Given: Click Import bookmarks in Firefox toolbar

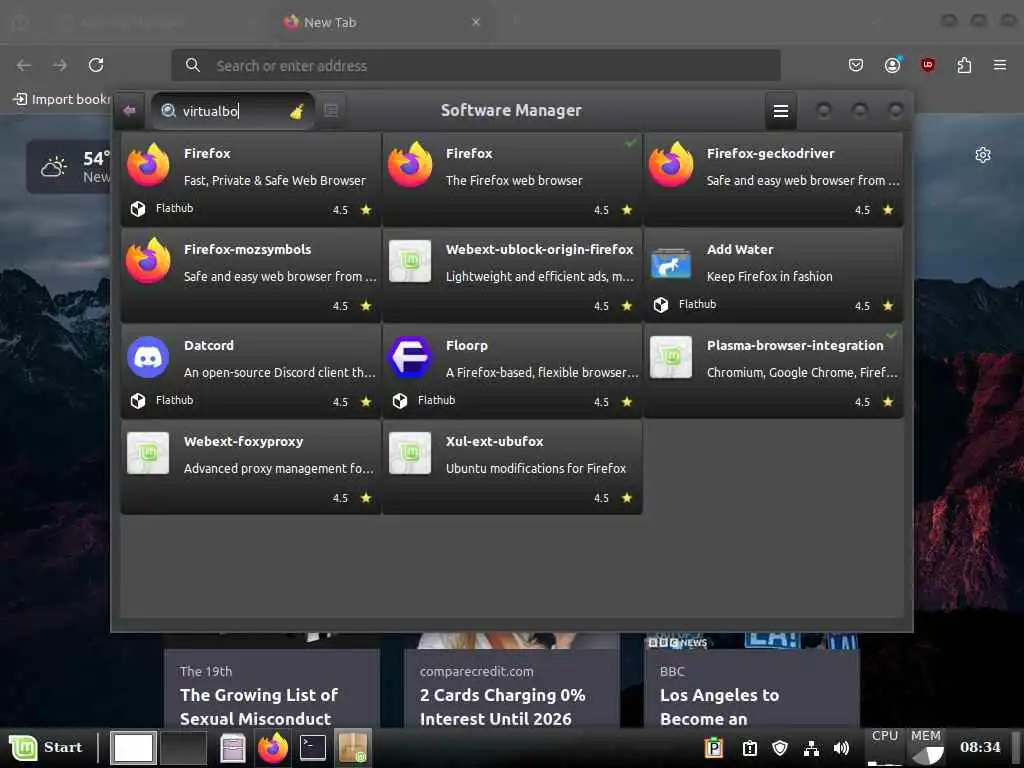Looking at the screenshot, I should [x=62, y=99].
